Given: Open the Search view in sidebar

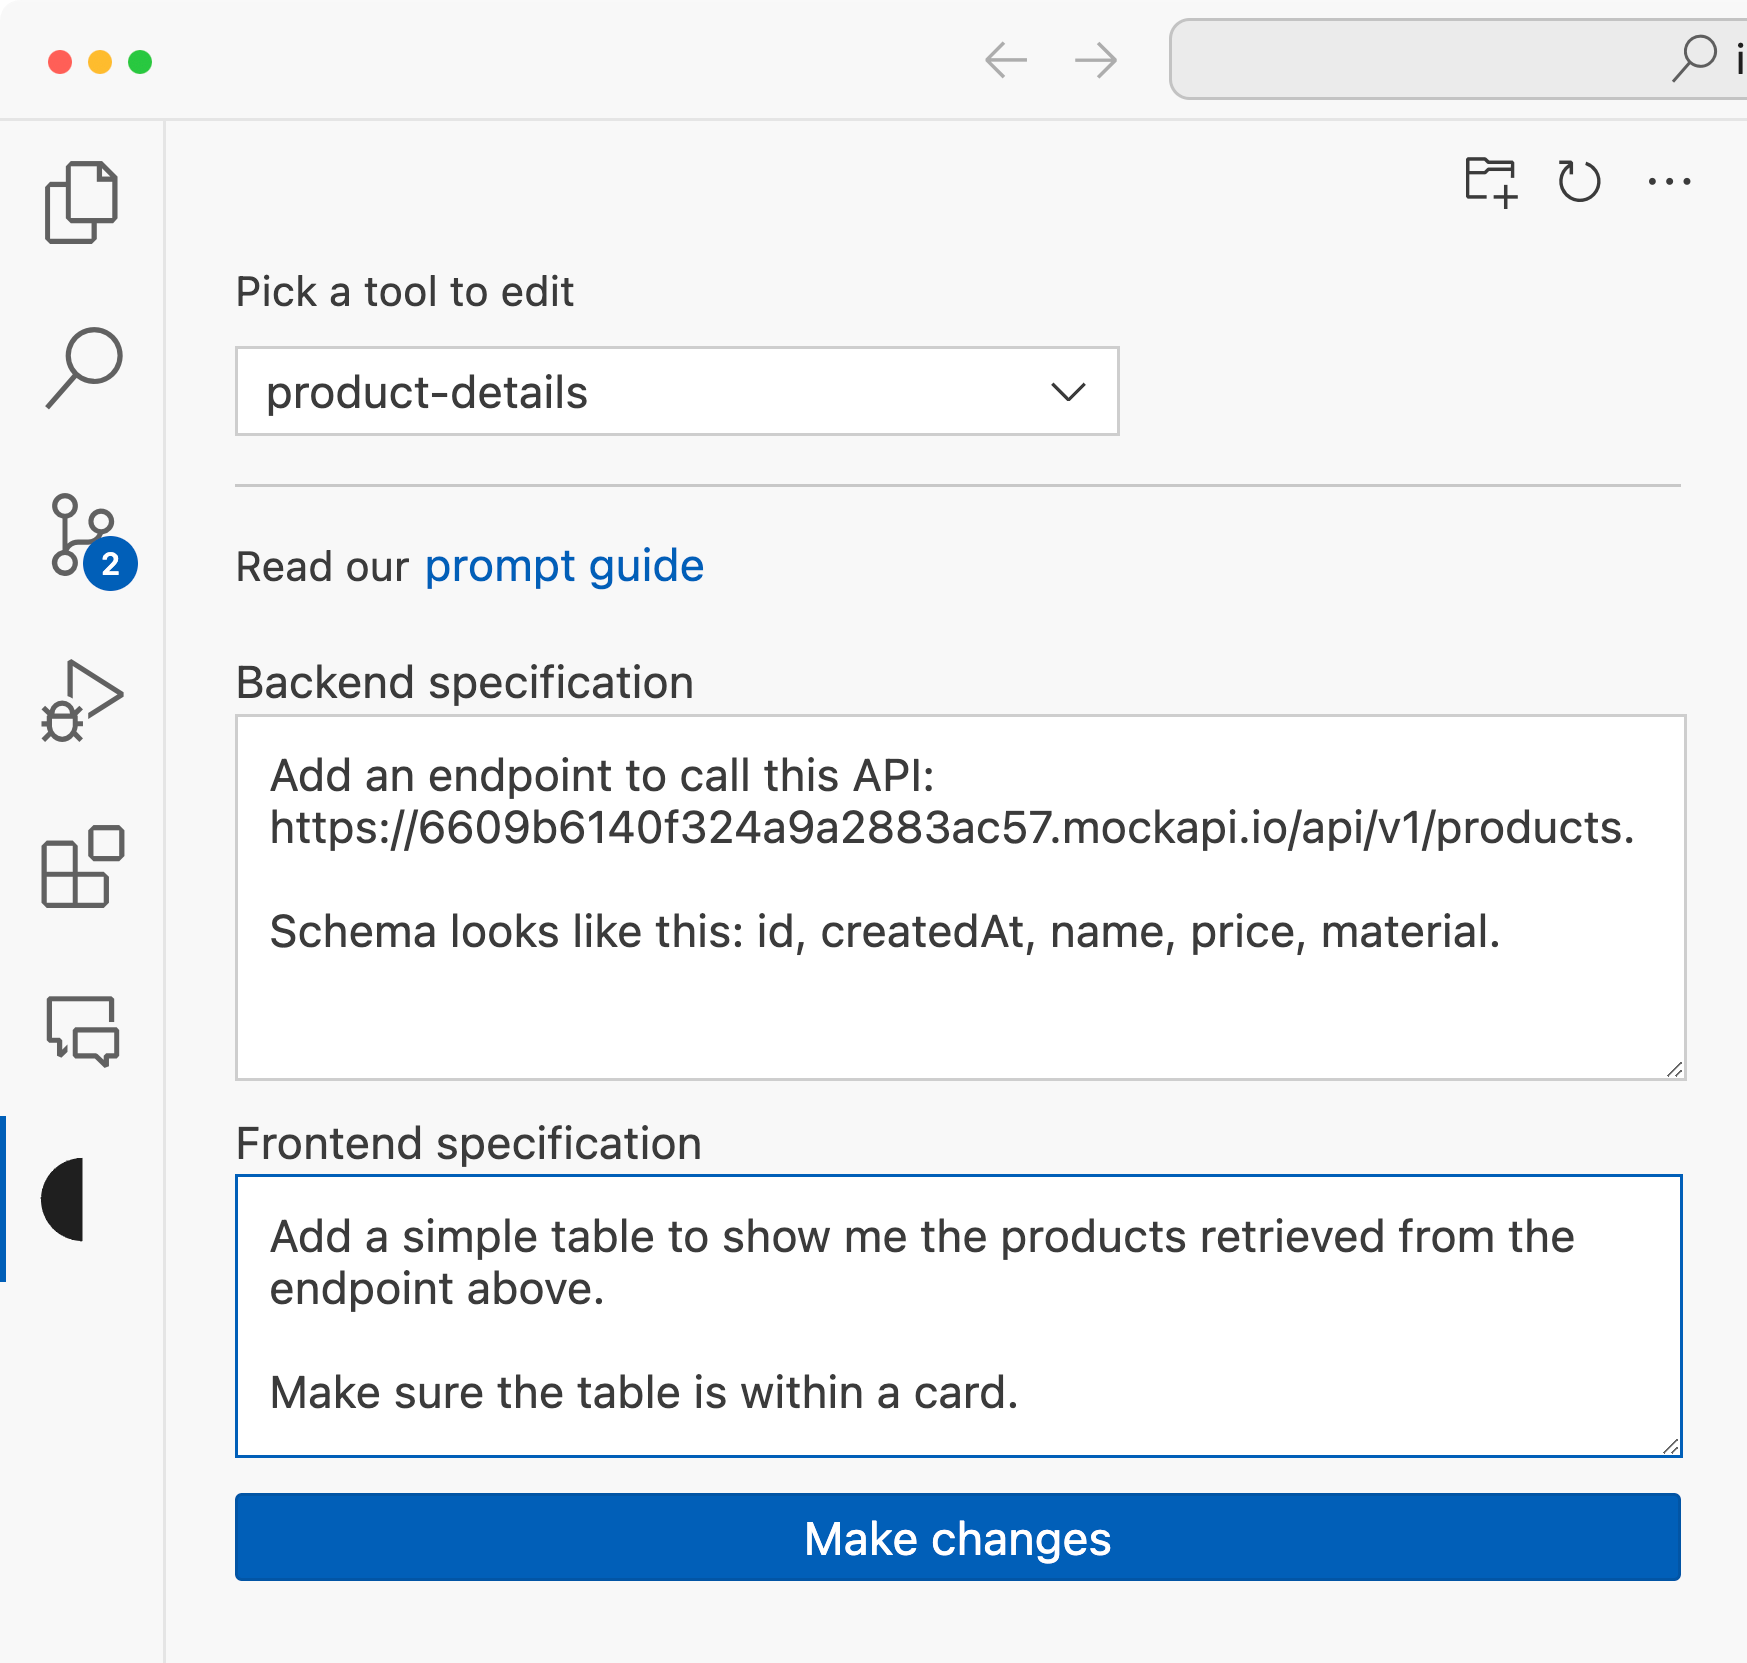Looking at the screenshot, I should coord(83,367).
